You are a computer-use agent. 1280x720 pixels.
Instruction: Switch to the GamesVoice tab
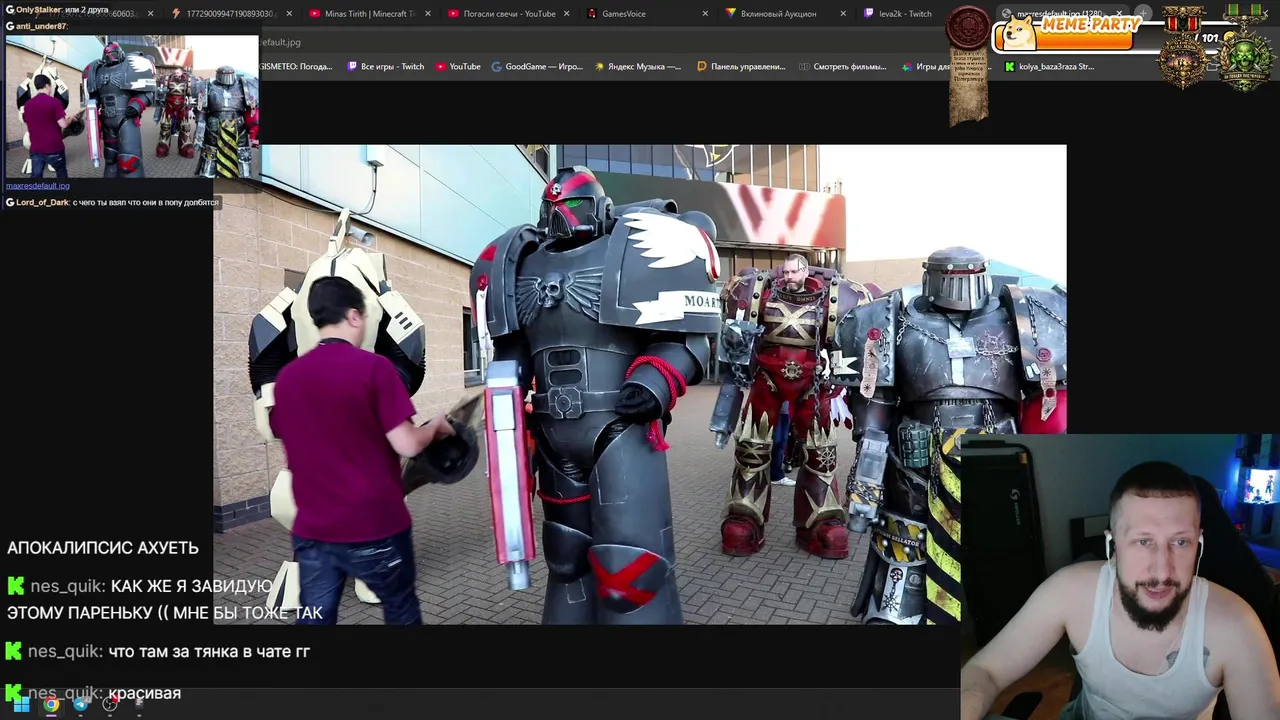(x=645, y=14)
